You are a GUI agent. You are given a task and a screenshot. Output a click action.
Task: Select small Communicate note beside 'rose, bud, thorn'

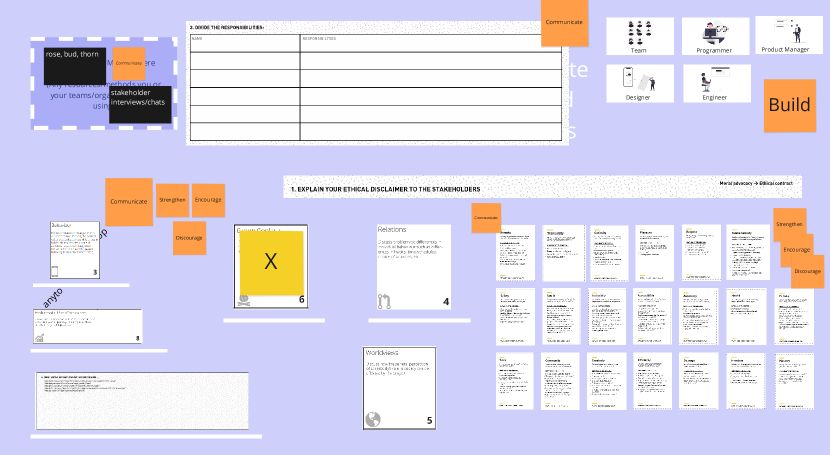(x=129, y=63)
